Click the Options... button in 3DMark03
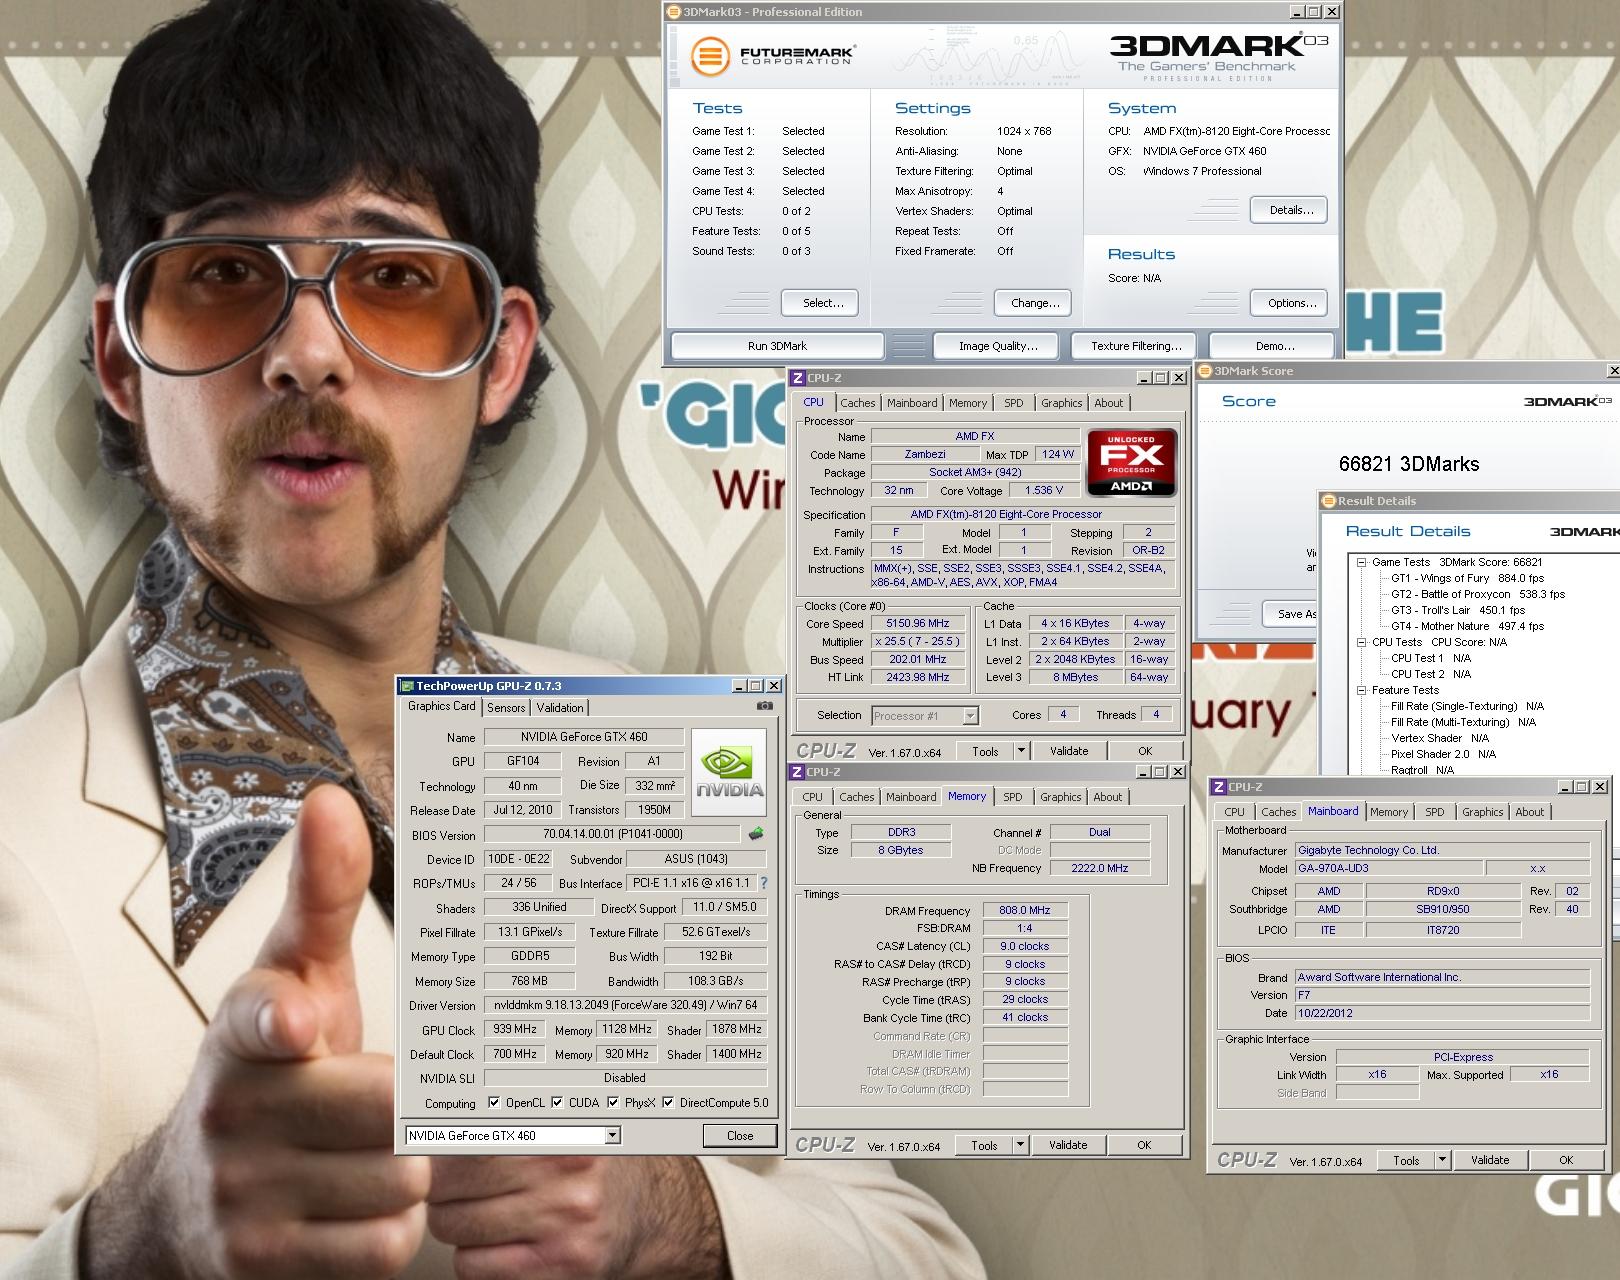1620x1280 pixels. [x=1291, y=303]
